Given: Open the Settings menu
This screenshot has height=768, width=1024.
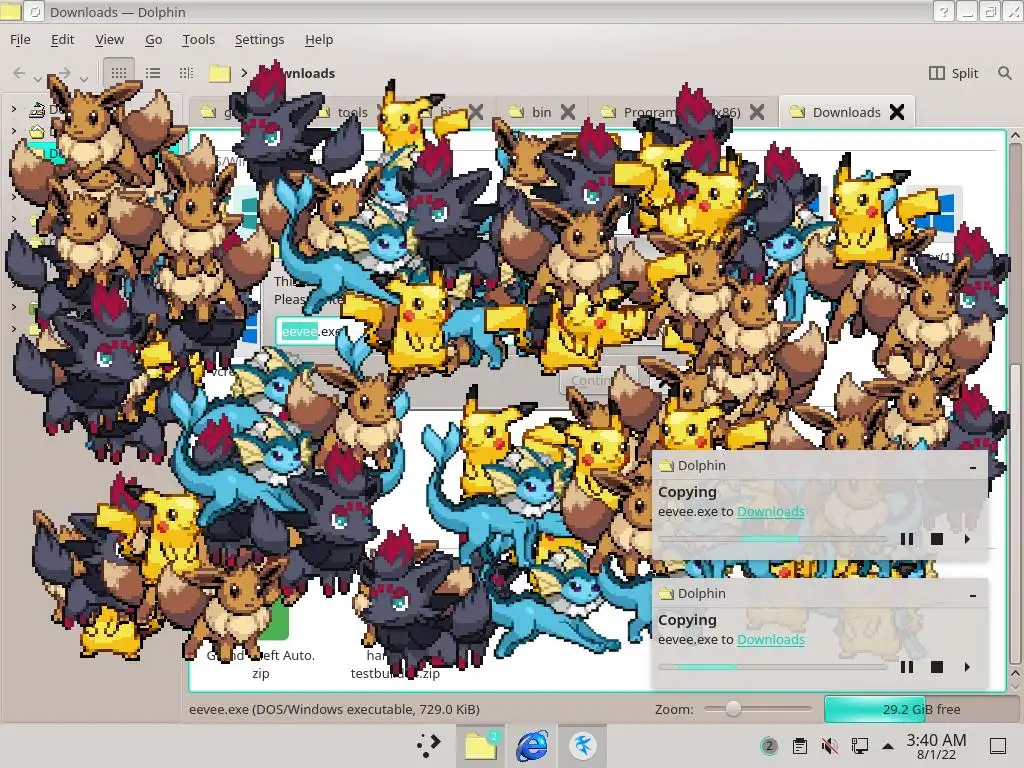Looking at the screenshot, I should pyautogui.click(x=259, y=39).
